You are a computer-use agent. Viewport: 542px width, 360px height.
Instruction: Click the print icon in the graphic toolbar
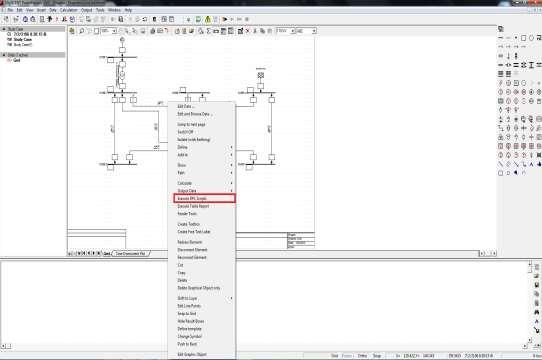click(x=152, y=31)
